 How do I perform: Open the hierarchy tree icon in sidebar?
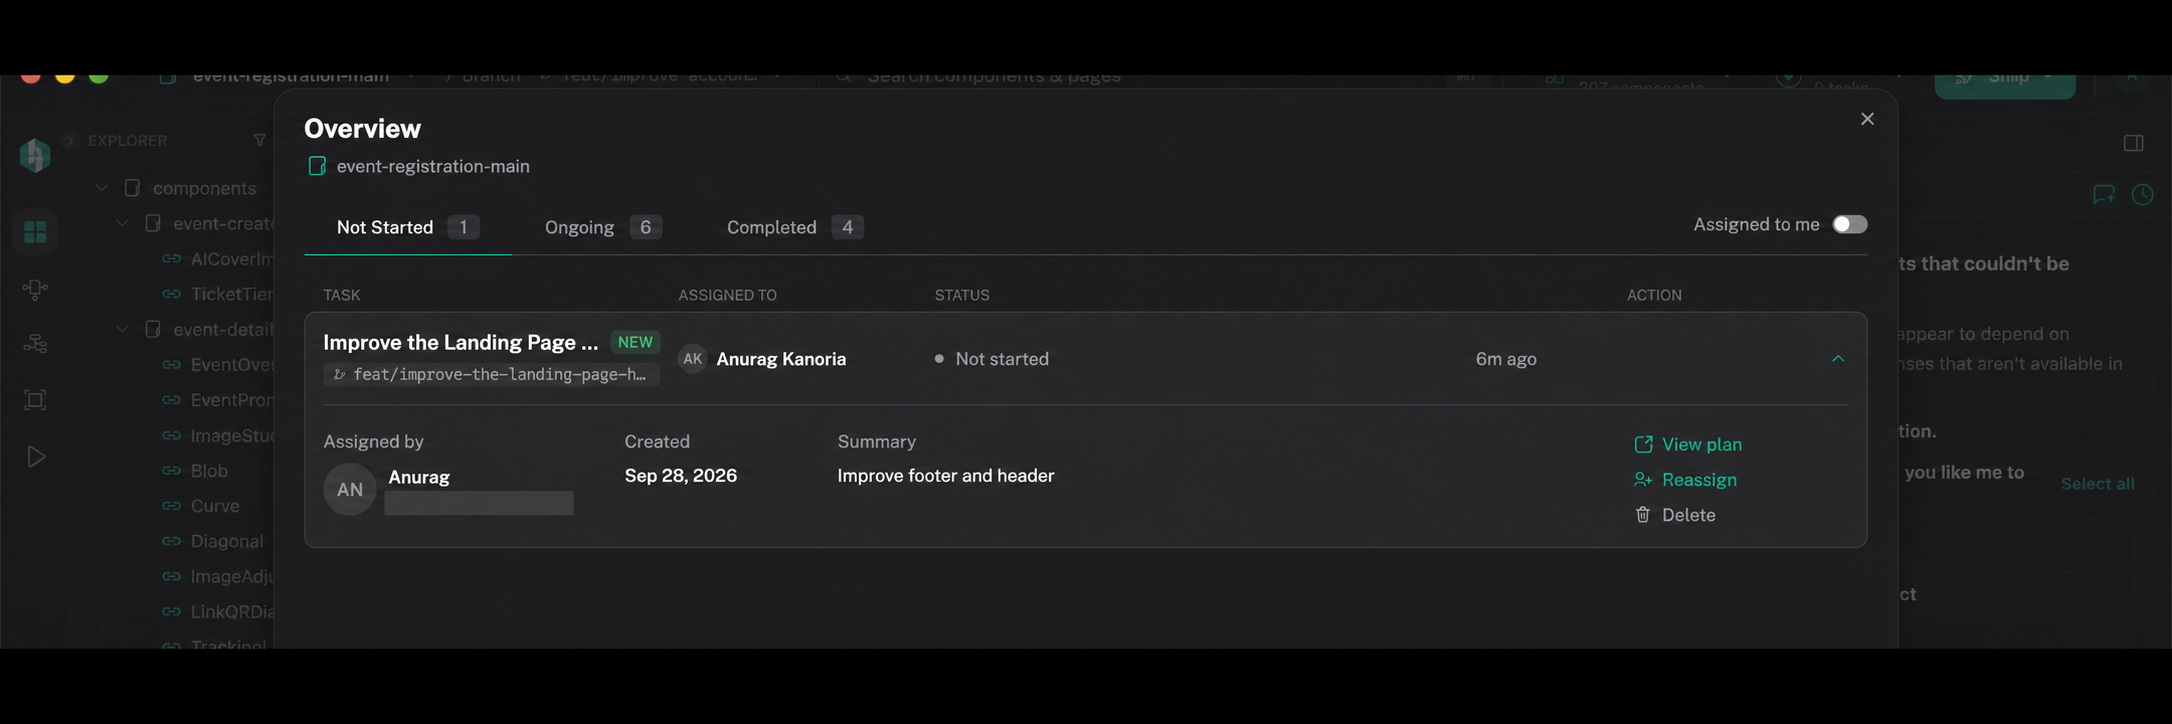35,344
